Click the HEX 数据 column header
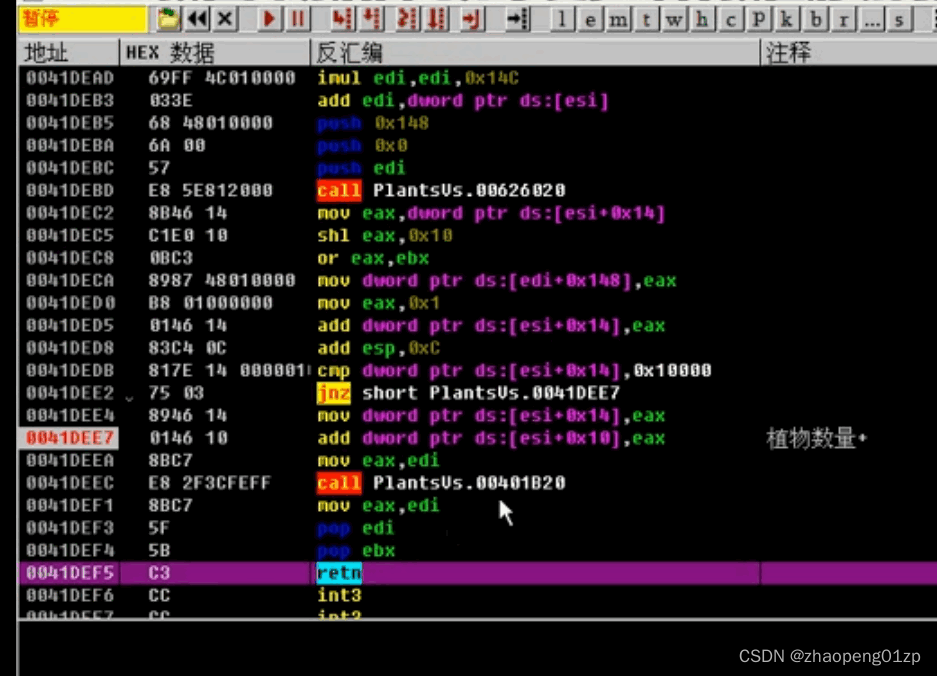The image size is (937, 676). [x=215, y=53]
